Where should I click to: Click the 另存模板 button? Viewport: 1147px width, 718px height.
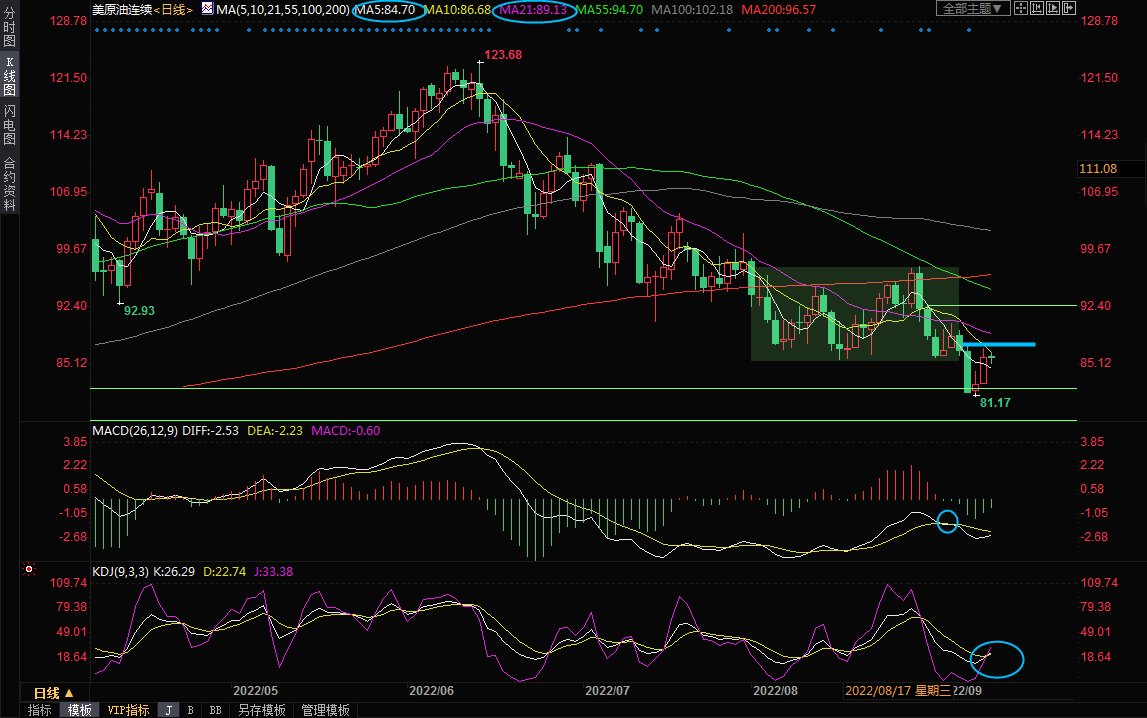(261, 710)
